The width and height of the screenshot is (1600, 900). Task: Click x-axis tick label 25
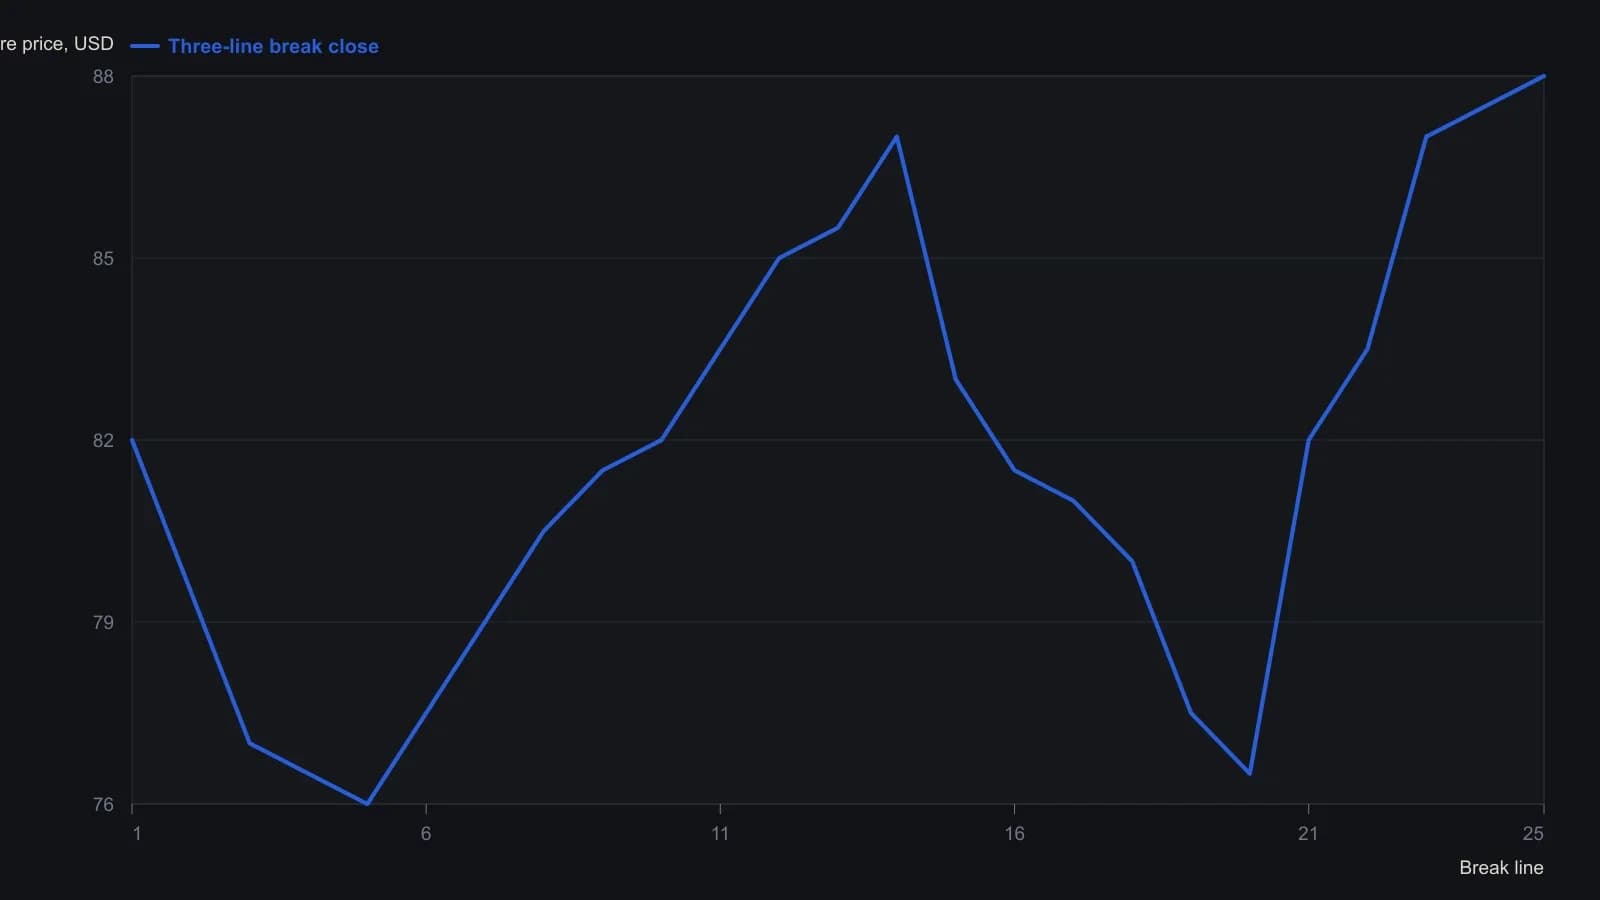pyautogui.click(x=1533, y=834)
